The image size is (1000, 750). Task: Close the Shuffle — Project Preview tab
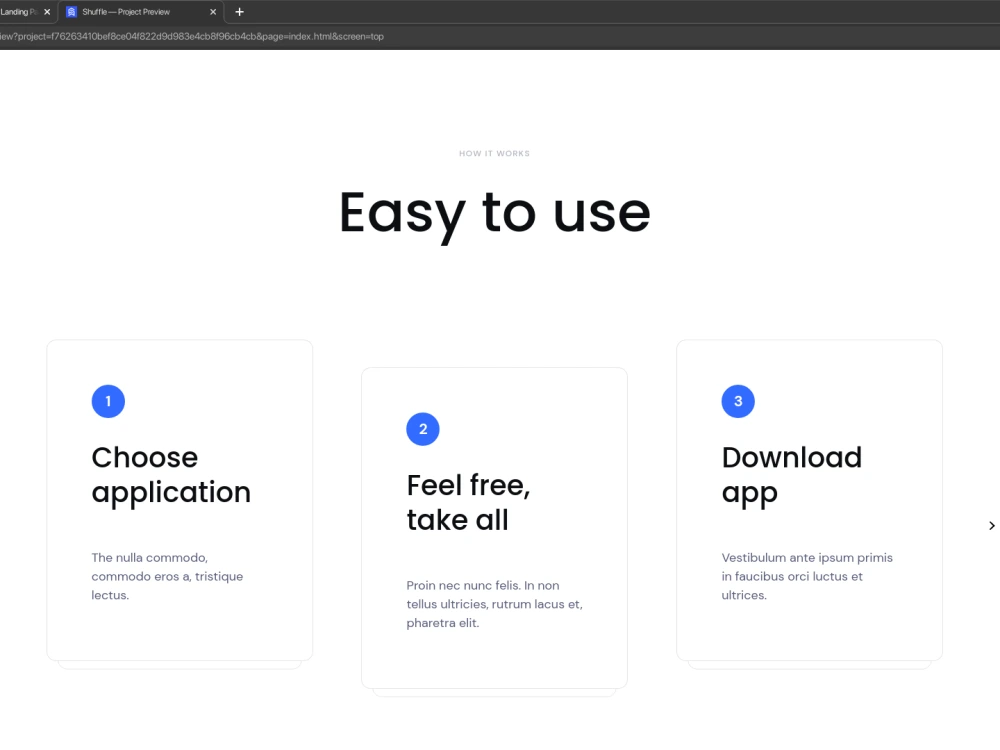click(x=213, y=12)
